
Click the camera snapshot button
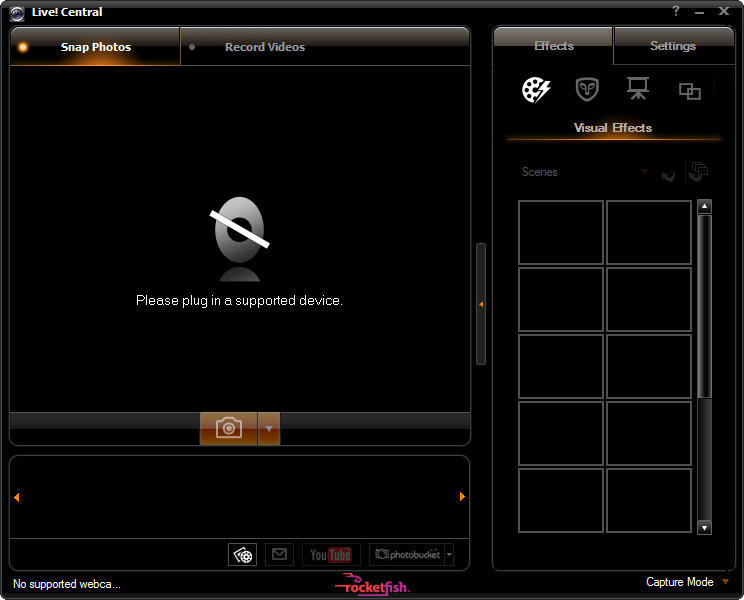pos(229,428)
